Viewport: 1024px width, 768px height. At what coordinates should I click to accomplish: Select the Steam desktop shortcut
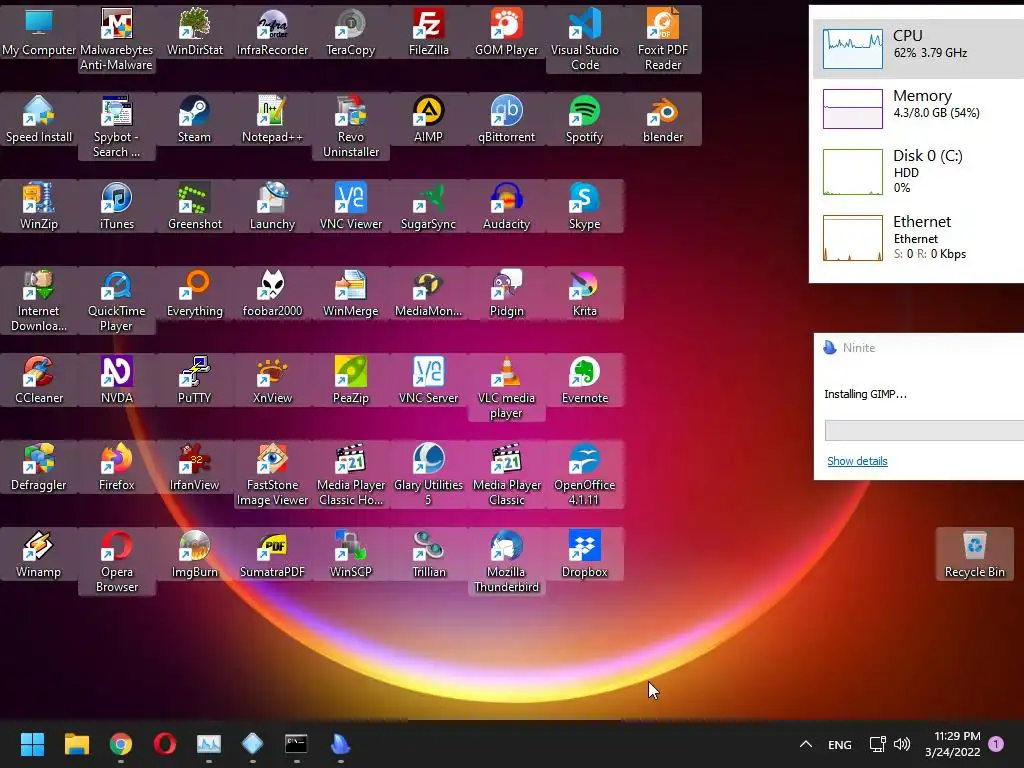(195, 119)
